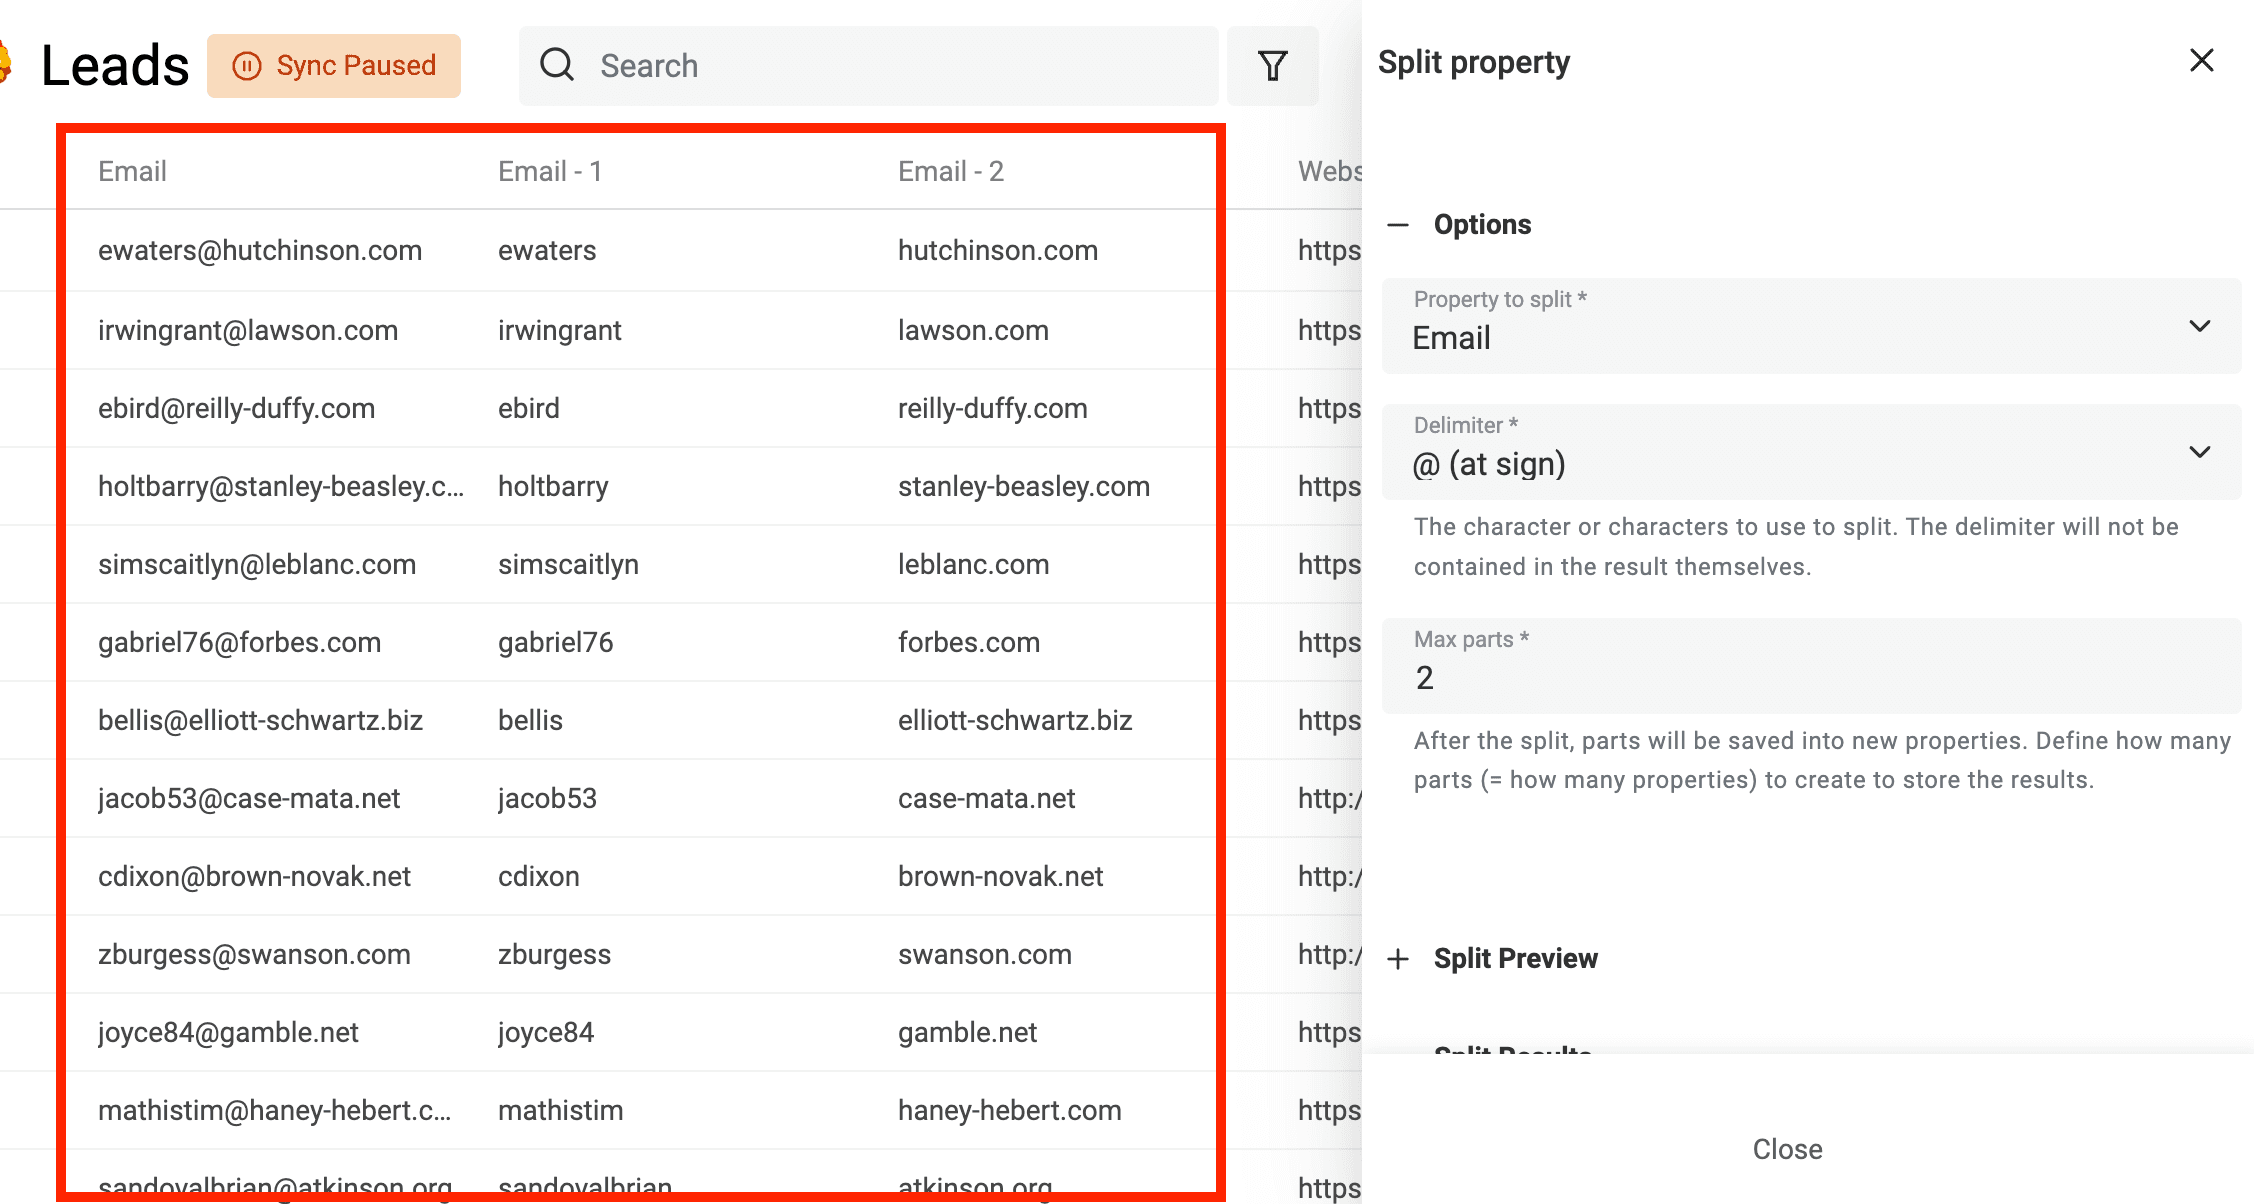Select cell zburgess@swanson.com
The image size is (2254, 1204).
click(x=254, y=955)
